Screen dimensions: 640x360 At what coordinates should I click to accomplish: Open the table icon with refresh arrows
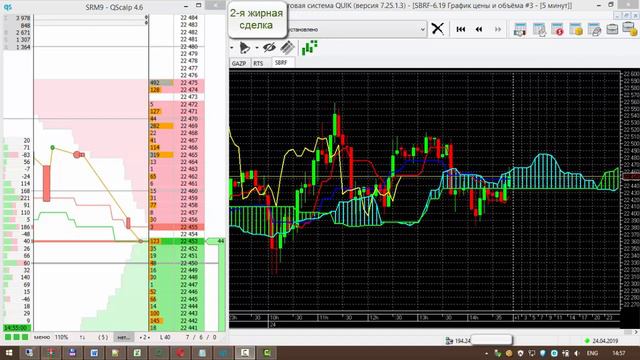point(539,29)
